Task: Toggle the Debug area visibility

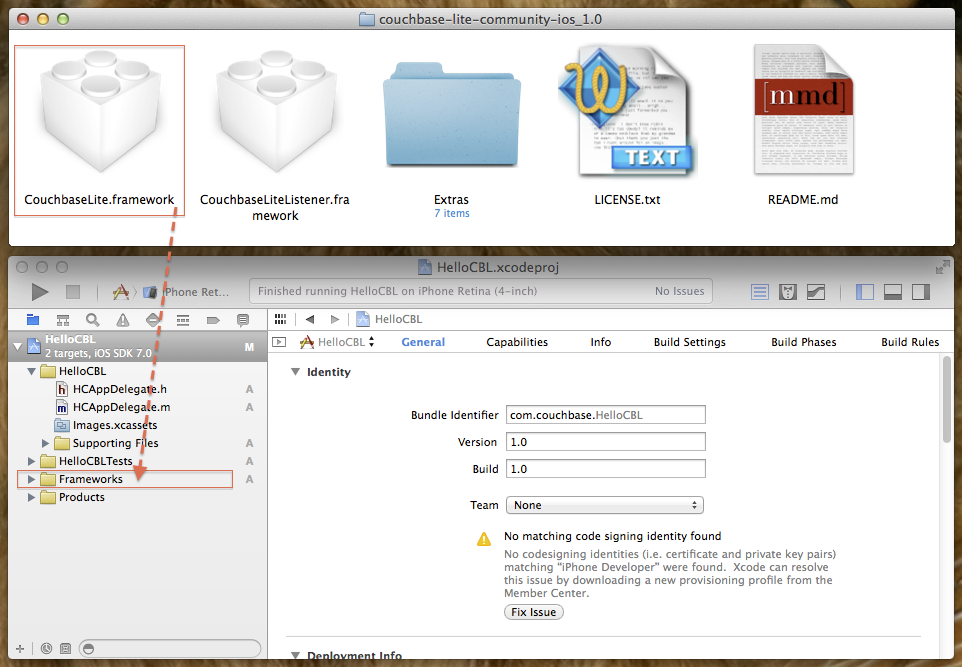Action: click(x=893, y=292)
